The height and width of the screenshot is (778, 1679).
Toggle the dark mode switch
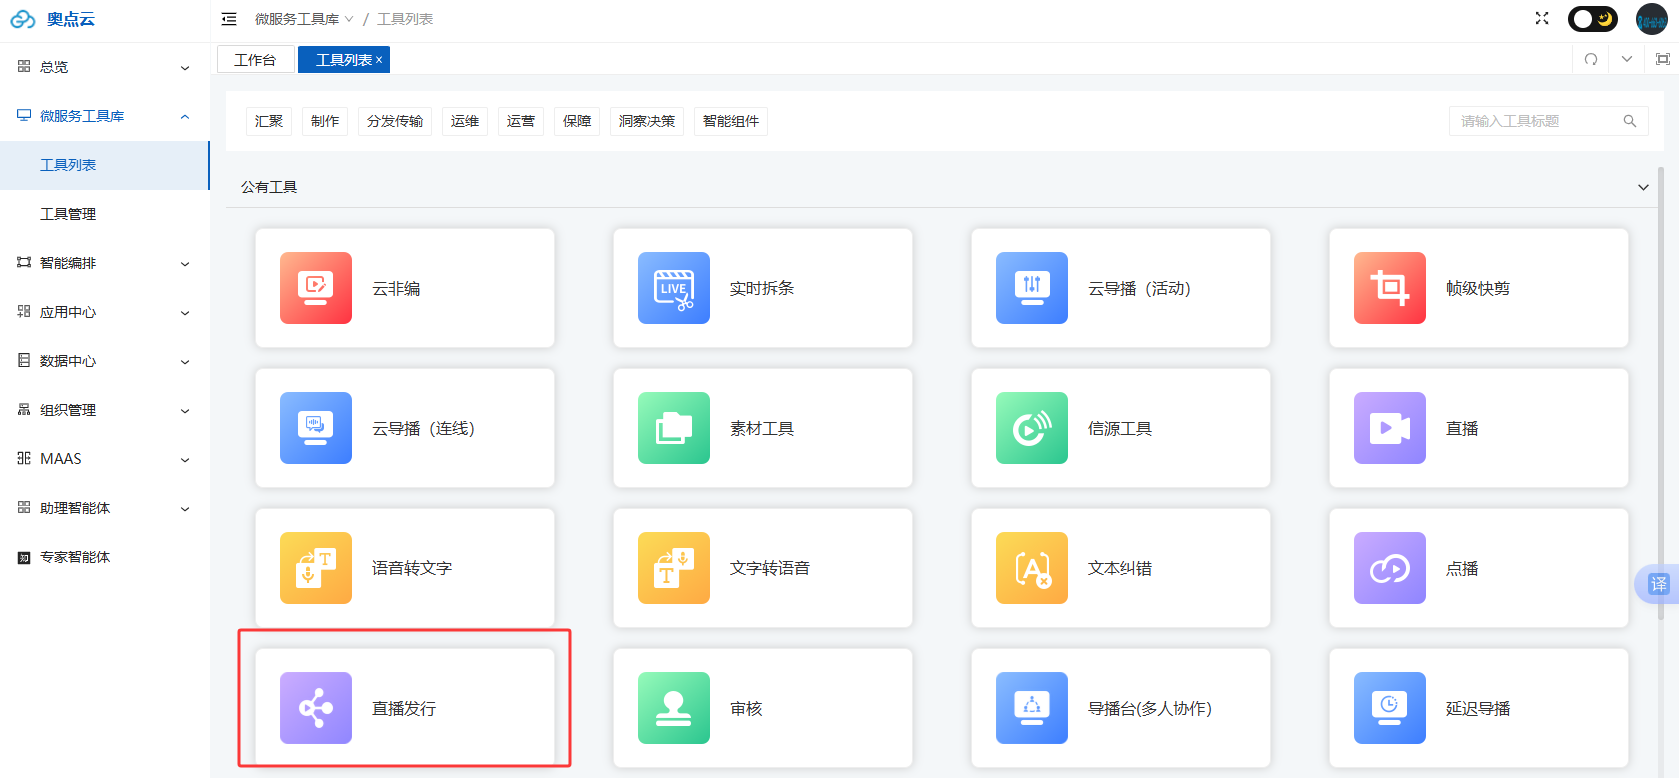(x=1592, y=19)
